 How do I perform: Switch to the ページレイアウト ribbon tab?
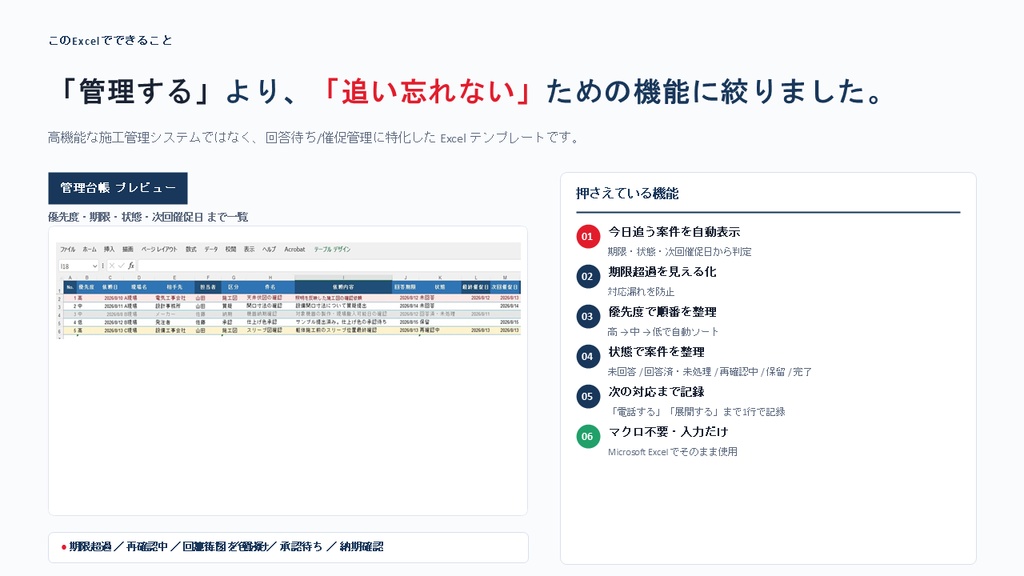click(x=159, y=249)
